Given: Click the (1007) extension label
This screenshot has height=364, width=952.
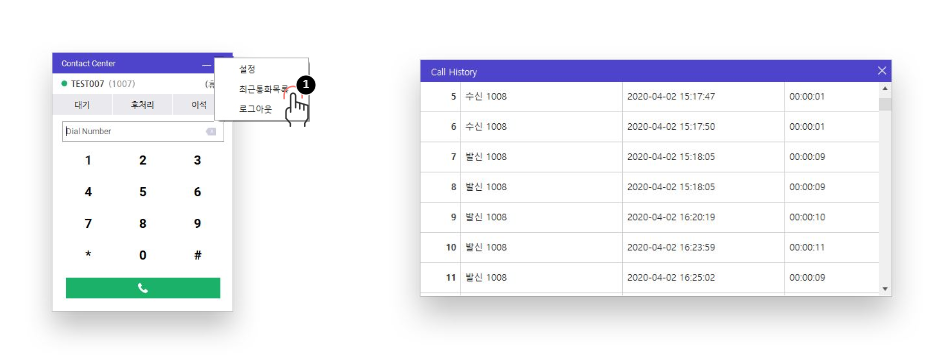Looking at the screenshot, I should tap(121, 84).
